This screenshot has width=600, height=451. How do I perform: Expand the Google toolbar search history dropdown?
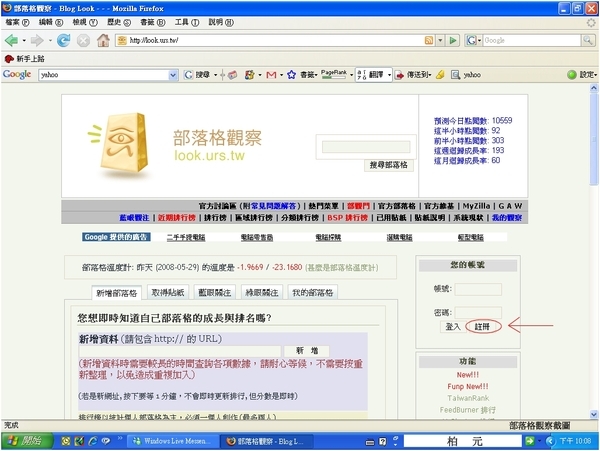pos(173,75)
